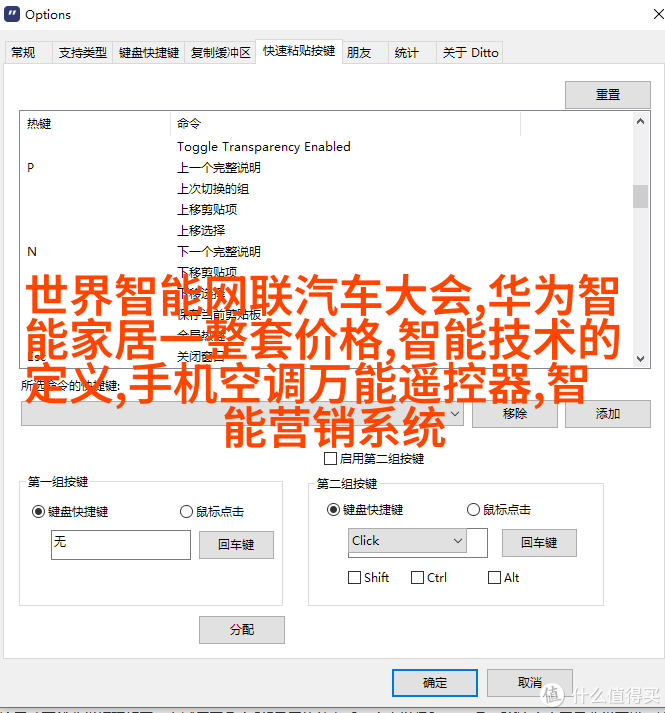This screenshot has height=713, width=665.
Task: Go to the 键盘快捷键 tab
Action: click(x=149, y=53)
